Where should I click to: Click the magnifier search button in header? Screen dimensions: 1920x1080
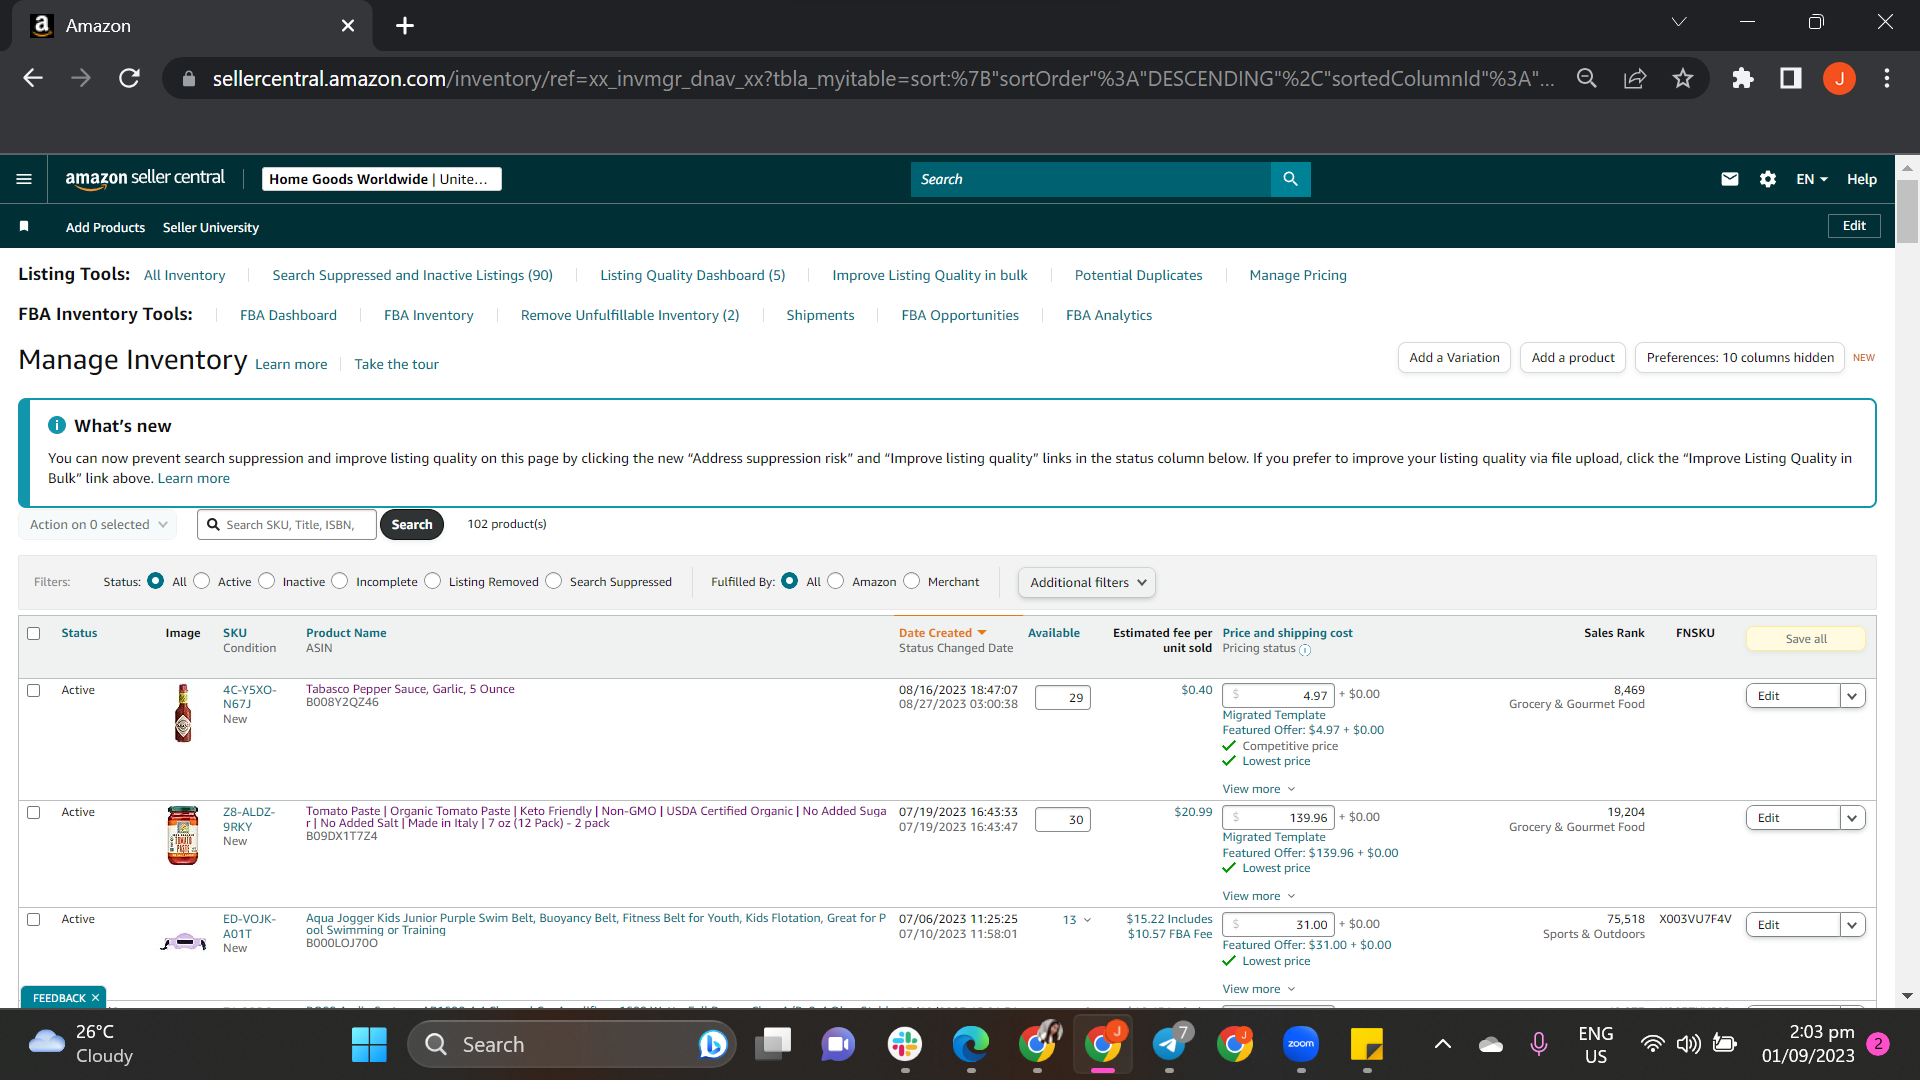tap(1290, 179)
